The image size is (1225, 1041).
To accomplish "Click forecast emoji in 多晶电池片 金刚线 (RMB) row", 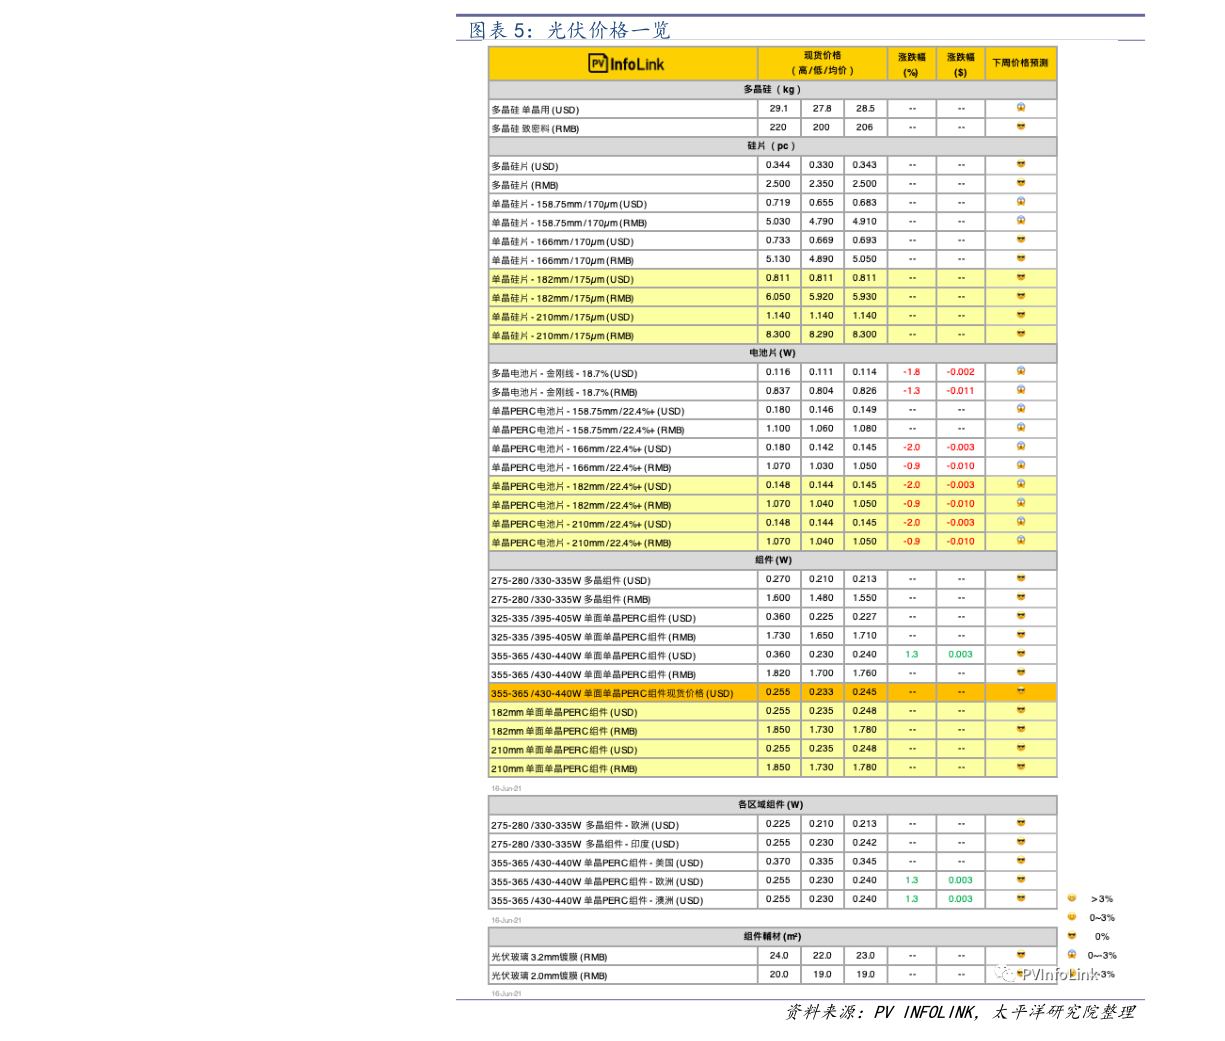I will coord(1021,390).
